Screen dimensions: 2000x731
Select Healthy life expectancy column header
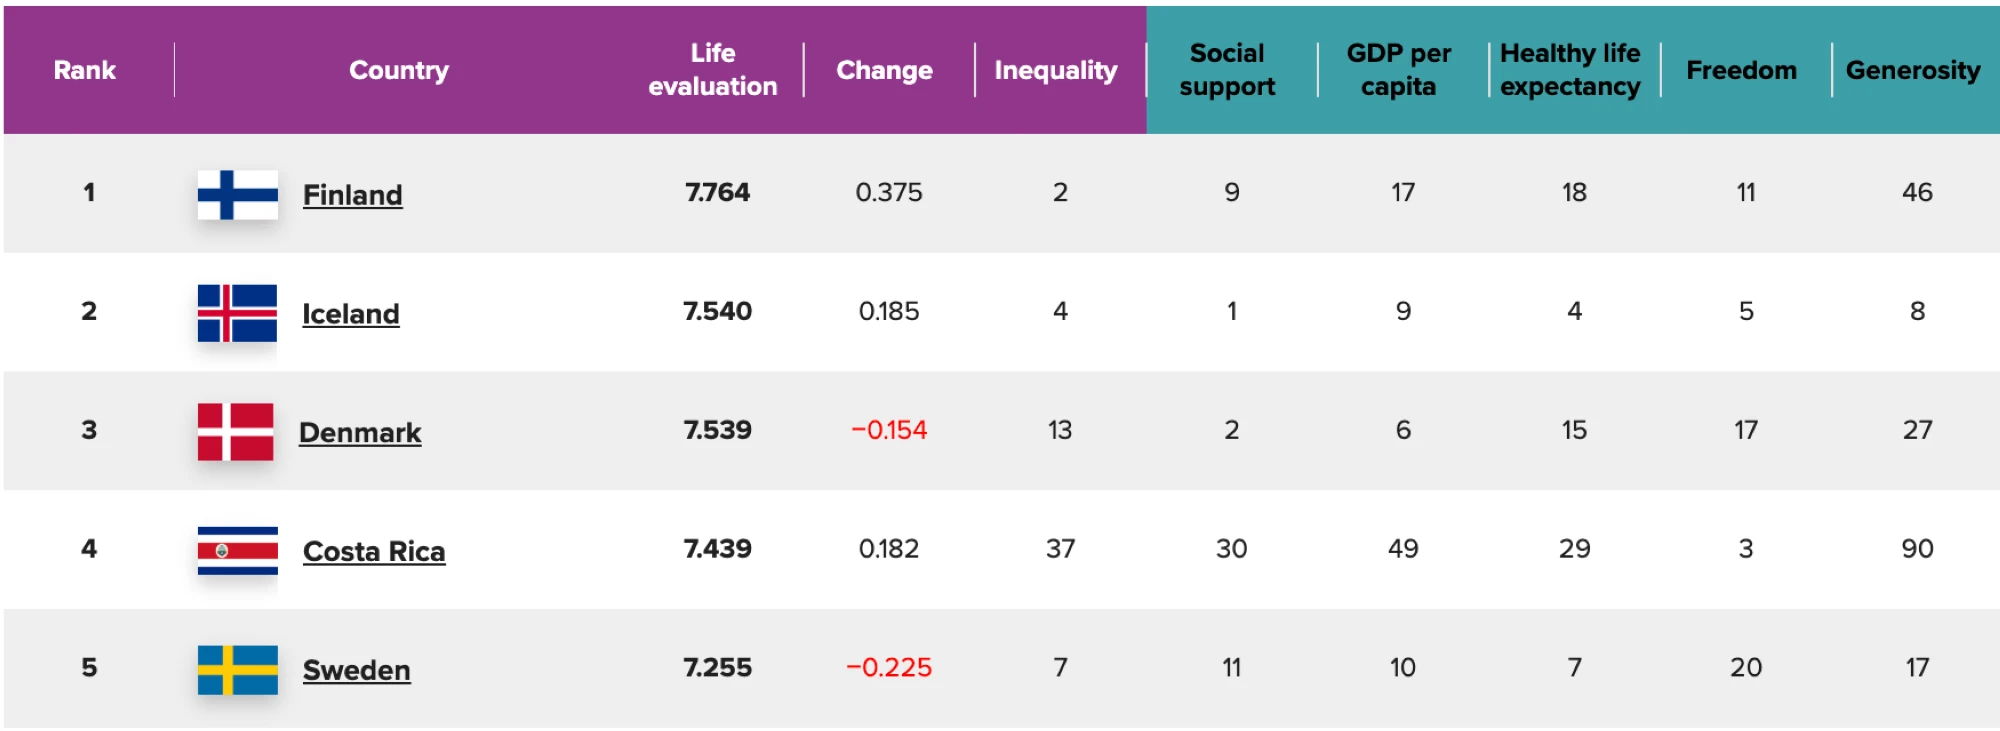pos(1570,70)
